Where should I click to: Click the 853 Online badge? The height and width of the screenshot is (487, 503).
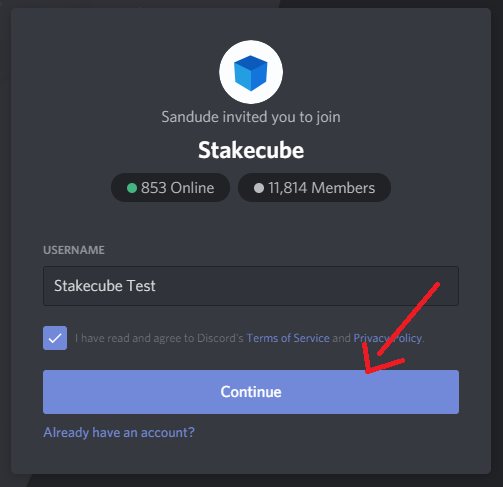click(x=170, y=188)
